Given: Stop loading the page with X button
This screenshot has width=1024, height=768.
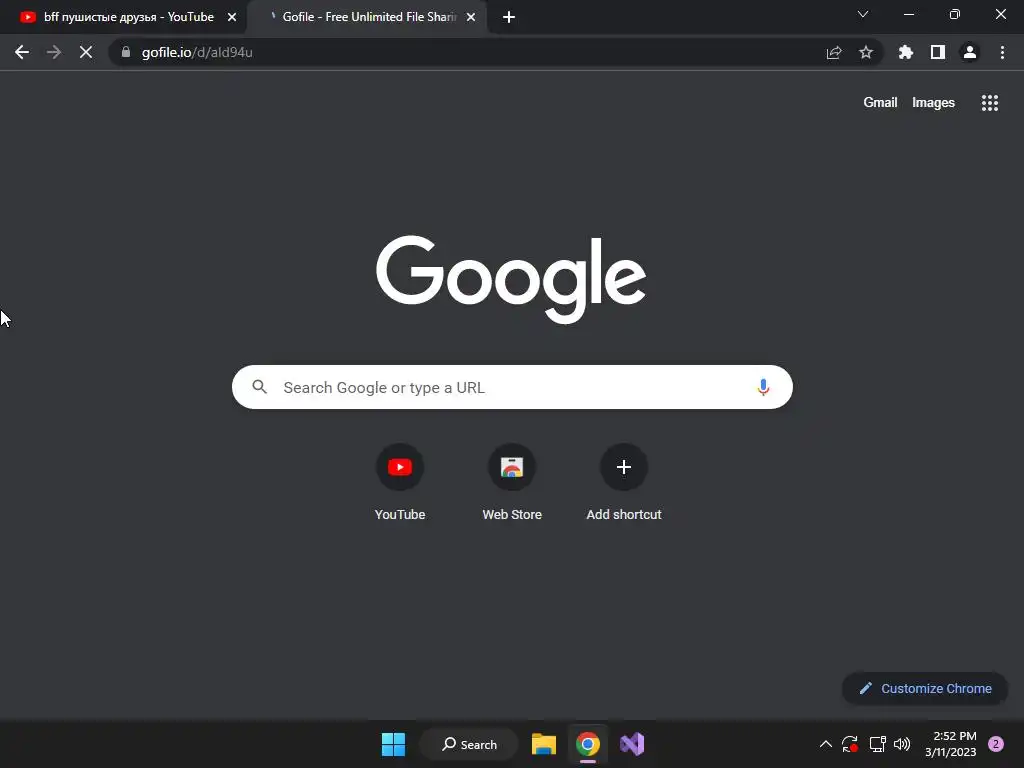Looking at the screenshot, I should (x=86, y=52).
